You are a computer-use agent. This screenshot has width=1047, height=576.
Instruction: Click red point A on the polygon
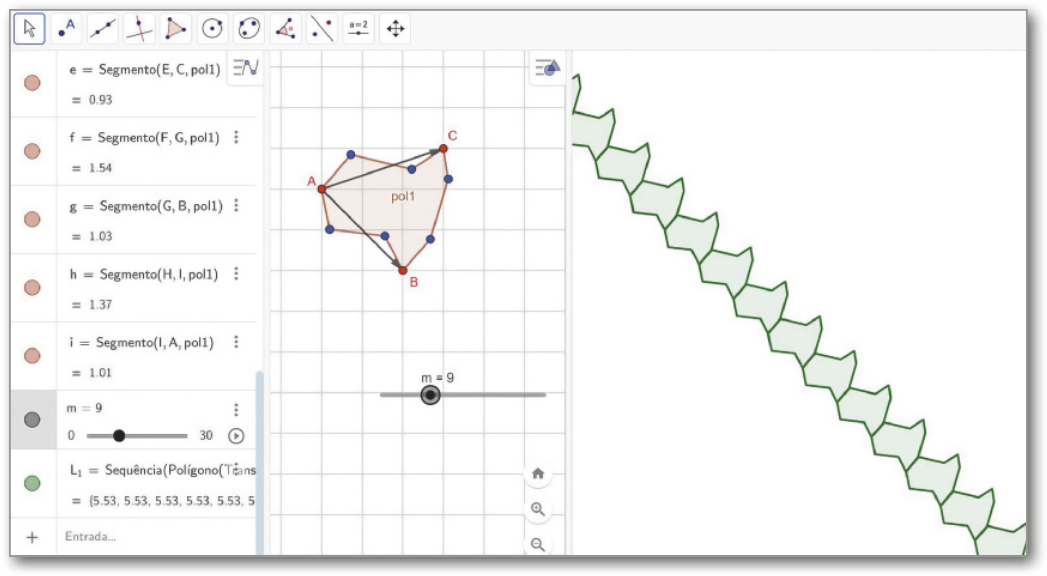point(322,190)
